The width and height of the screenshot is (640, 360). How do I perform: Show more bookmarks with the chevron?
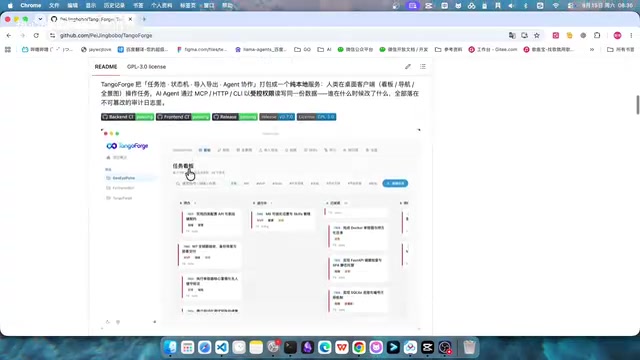(592, 49)
